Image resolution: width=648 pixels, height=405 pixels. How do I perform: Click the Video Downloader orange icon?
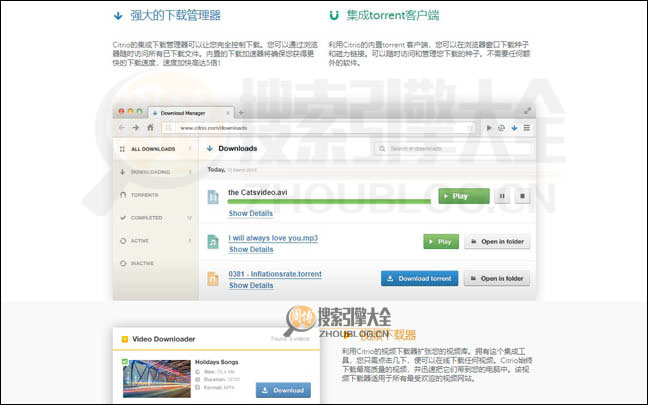(x=125, y=339)
